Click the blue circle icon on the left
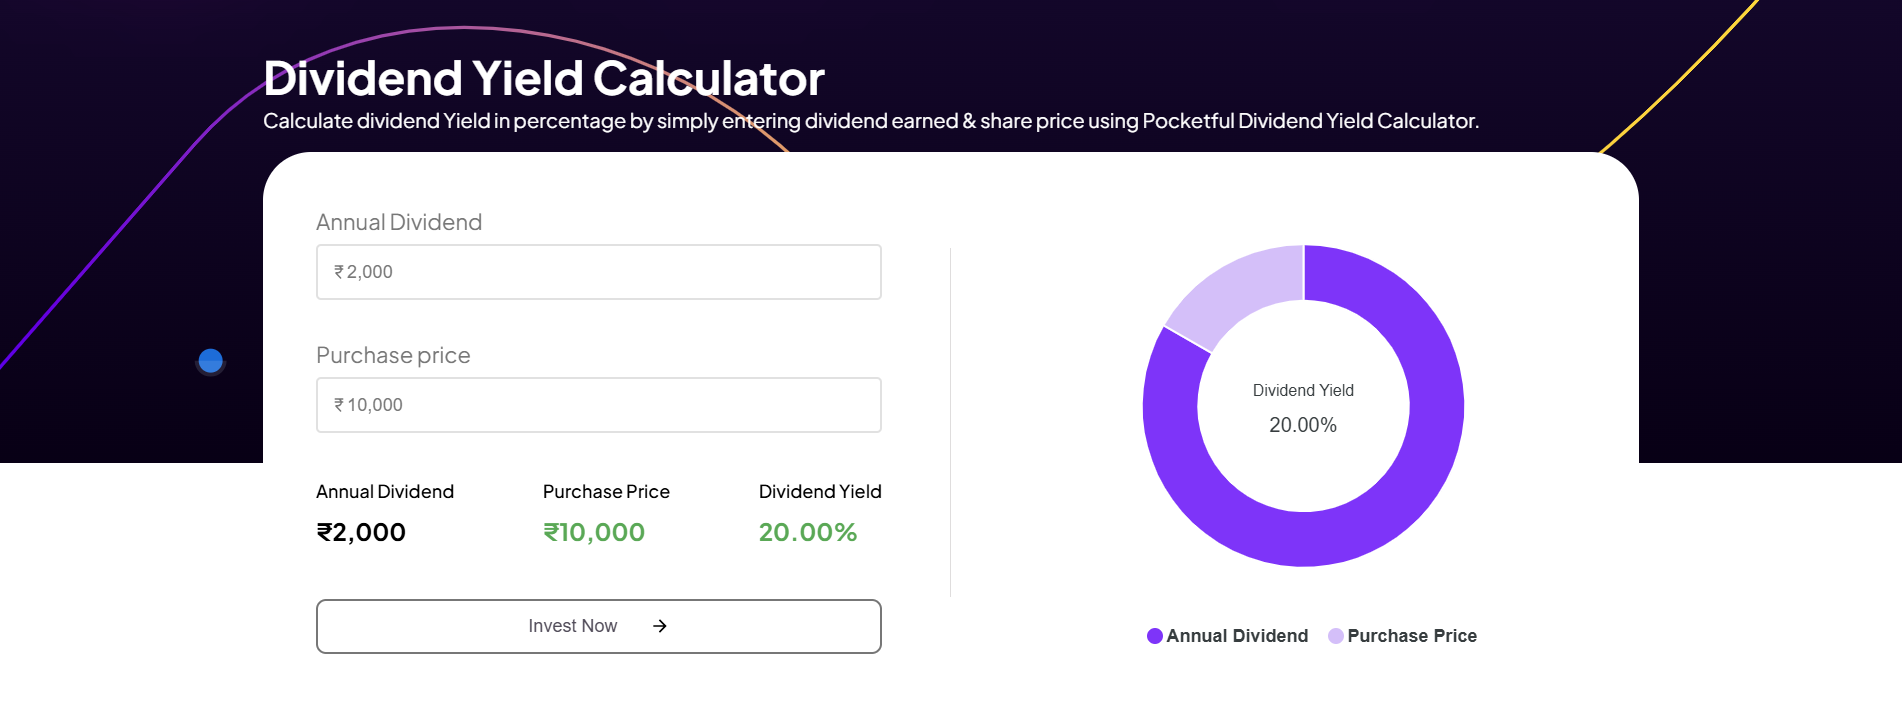Screen dimensions: 1902x727 pyautogui.click(x=210, y=361)
